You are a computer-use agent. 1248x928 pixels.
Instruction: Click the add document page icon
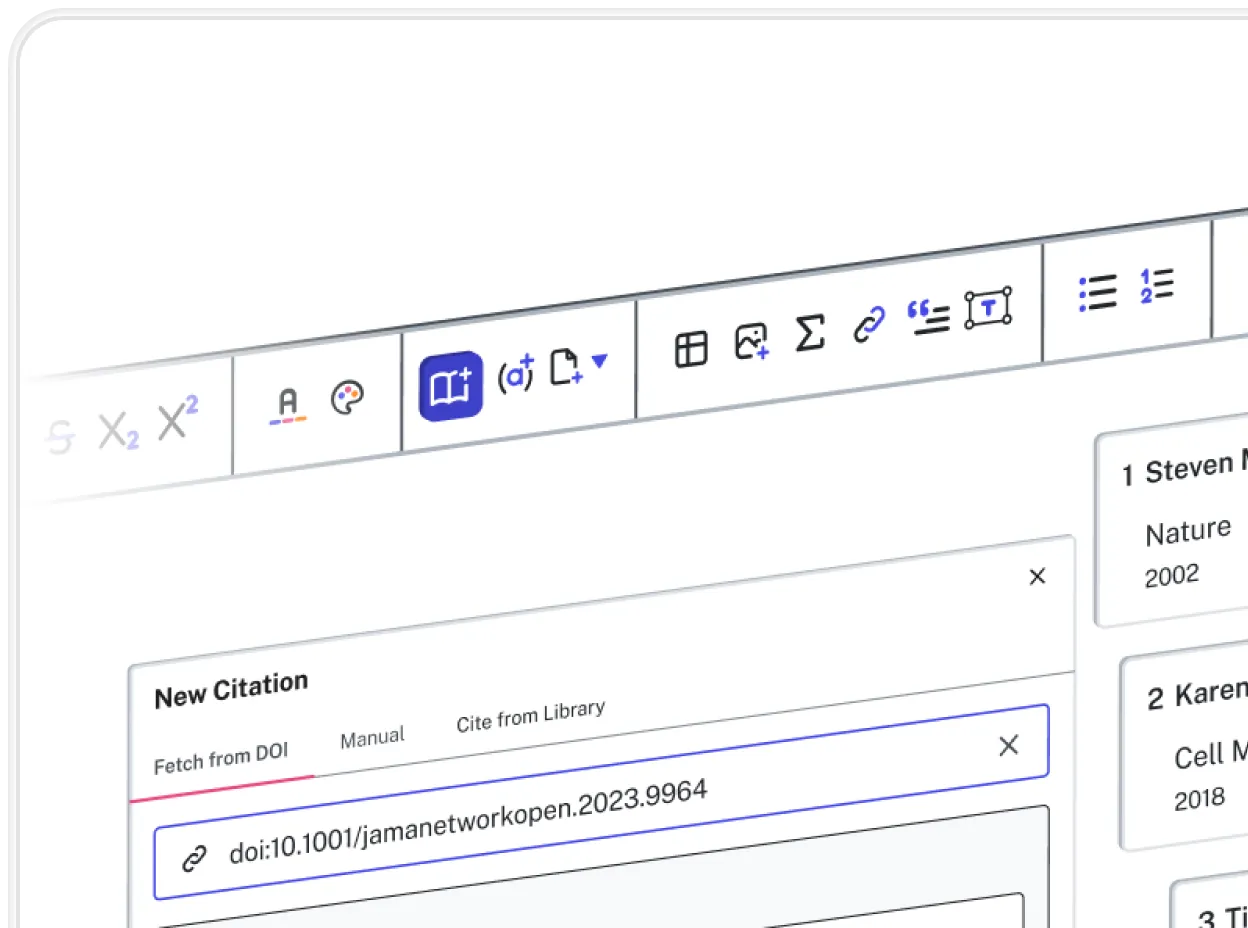pyautogui.click(x=567, y=367)
